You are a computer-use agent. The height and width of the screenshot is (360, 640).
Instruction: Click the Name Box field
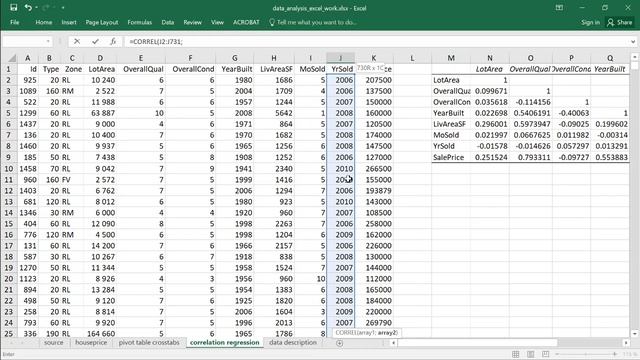[x=24, y=41]
